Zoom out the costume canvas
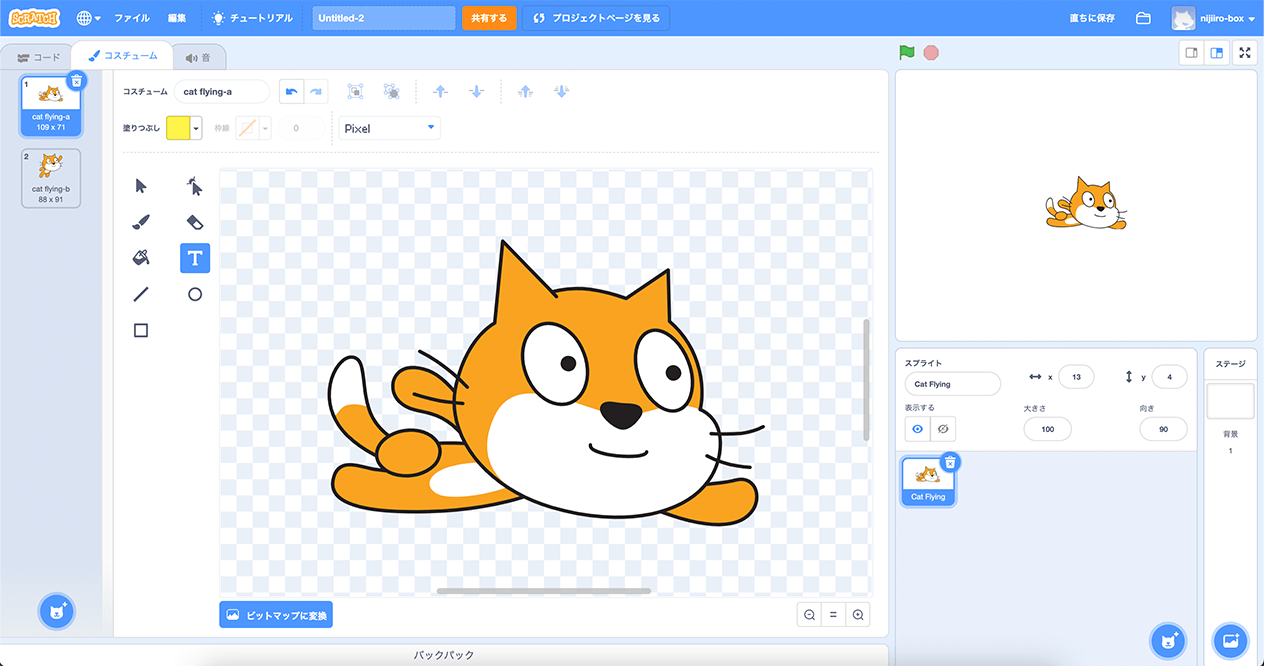The width and height of the screenshot is (1264, 666). click(x=809, y=615)
